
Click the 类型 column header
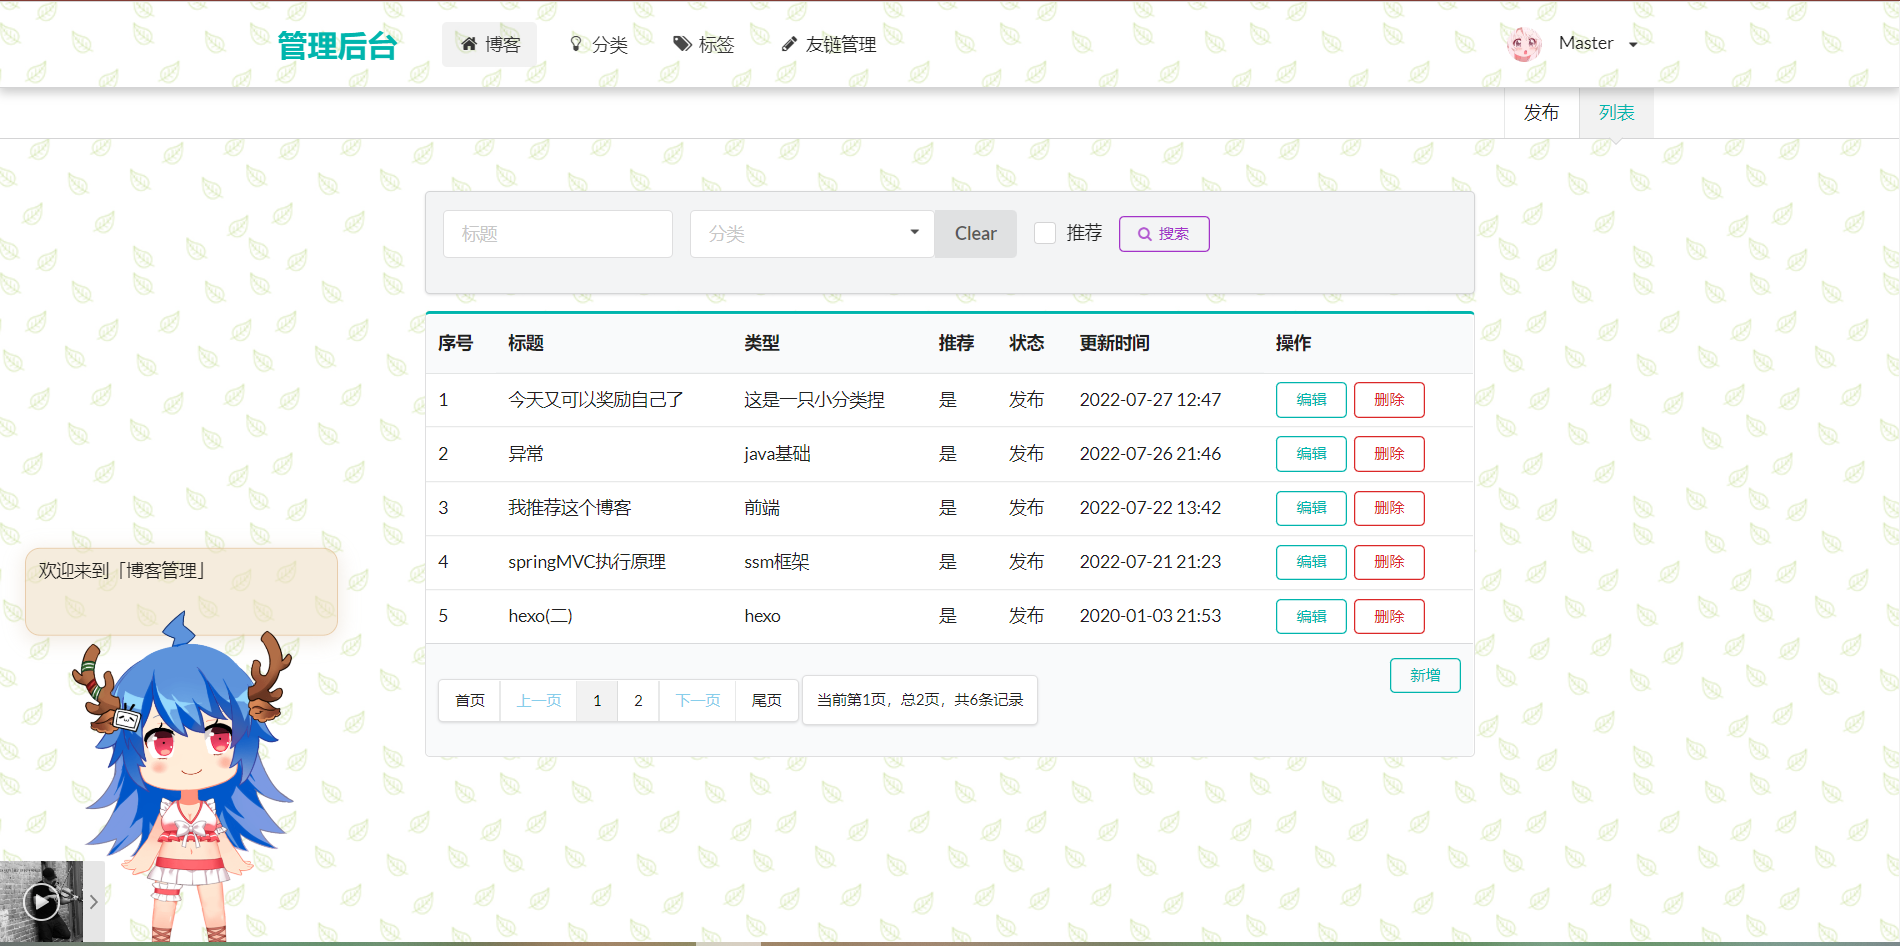pos(762,343)
